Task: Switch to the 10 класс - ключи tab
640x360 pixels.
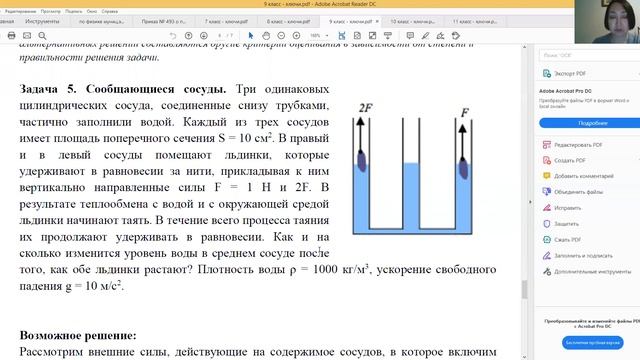Action: (x=412, y=21)
